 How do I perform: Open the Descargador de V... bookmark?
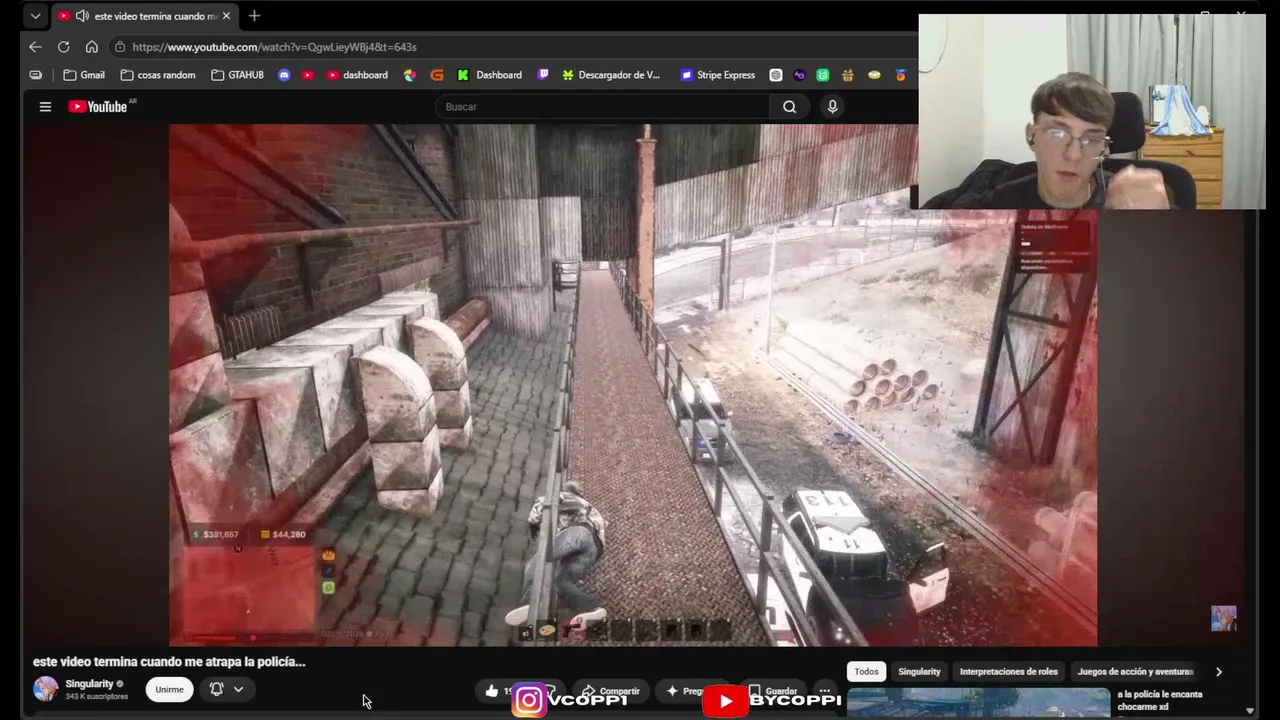[x=610, y=75]
